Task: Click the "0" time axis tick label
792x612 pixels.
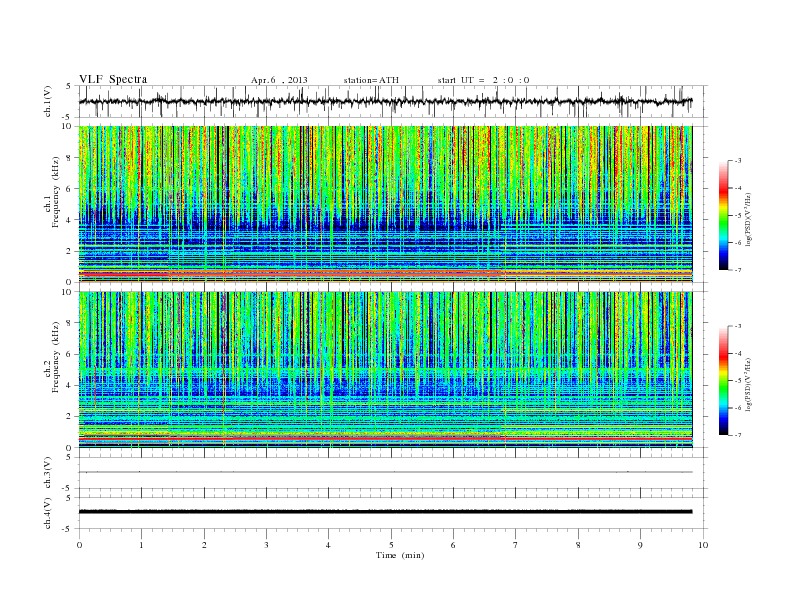Action: [x=79, y=545]
